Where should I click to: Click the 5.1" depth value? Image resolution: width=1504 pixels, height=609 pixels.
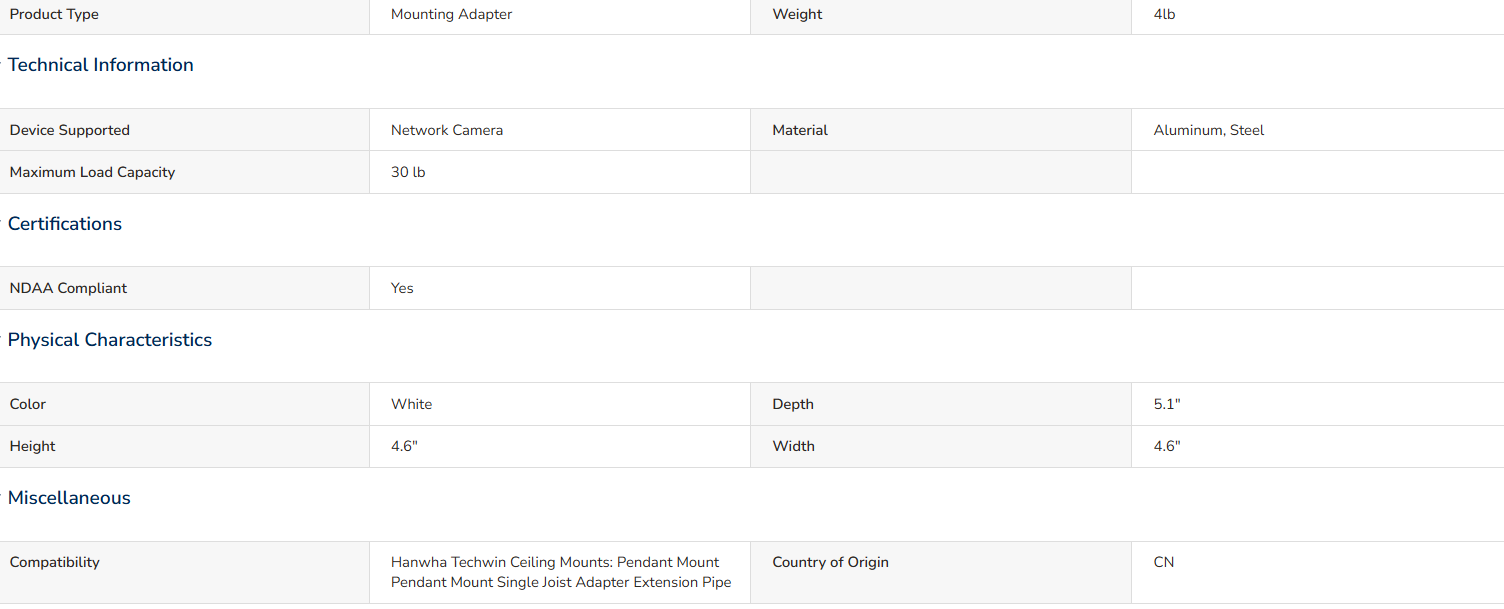[x=1167, y=404]
